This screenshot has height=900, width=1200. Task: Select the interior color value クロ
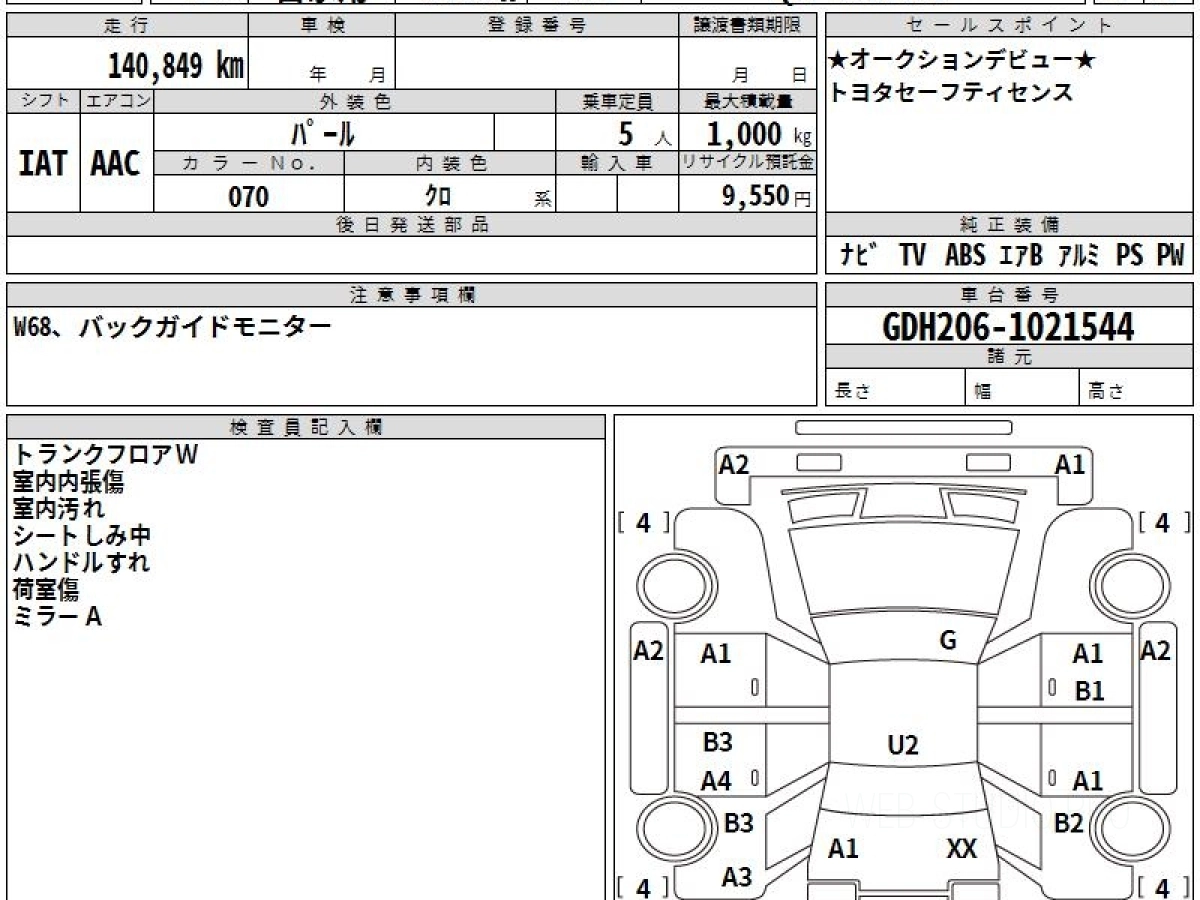(438, 196)
